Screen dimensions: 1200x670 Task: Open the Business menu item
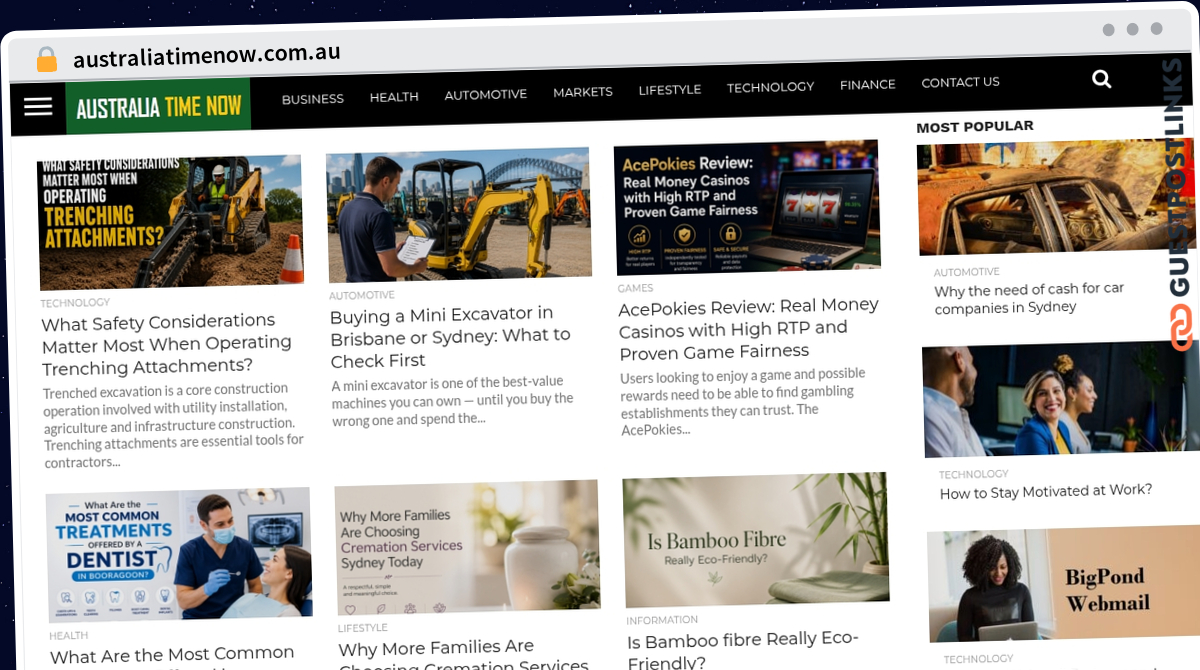pyautogui.click(x=313, y=99)
